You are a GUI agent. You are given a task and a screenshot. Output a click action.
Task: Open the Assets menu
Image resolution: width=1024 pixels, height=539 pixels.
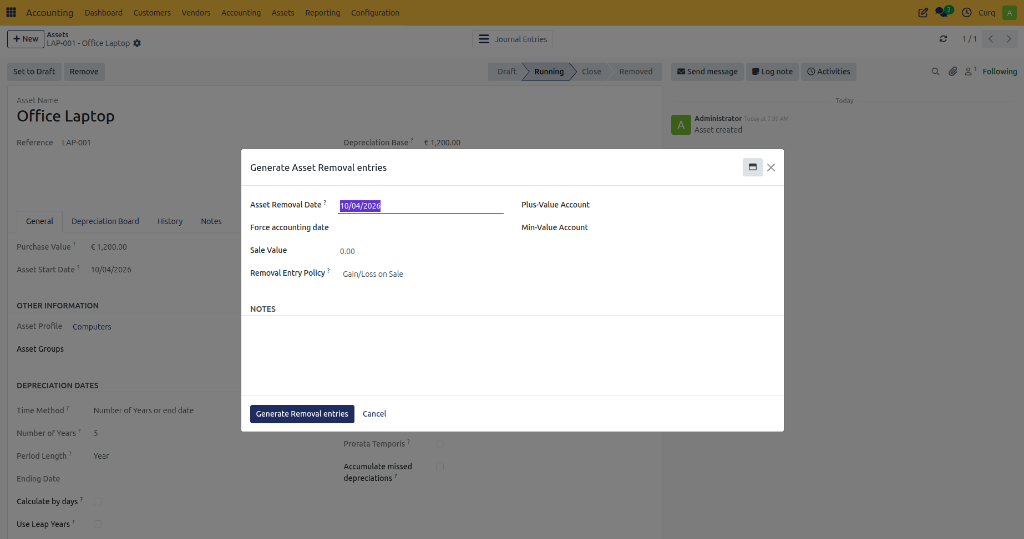click(283, 12)
